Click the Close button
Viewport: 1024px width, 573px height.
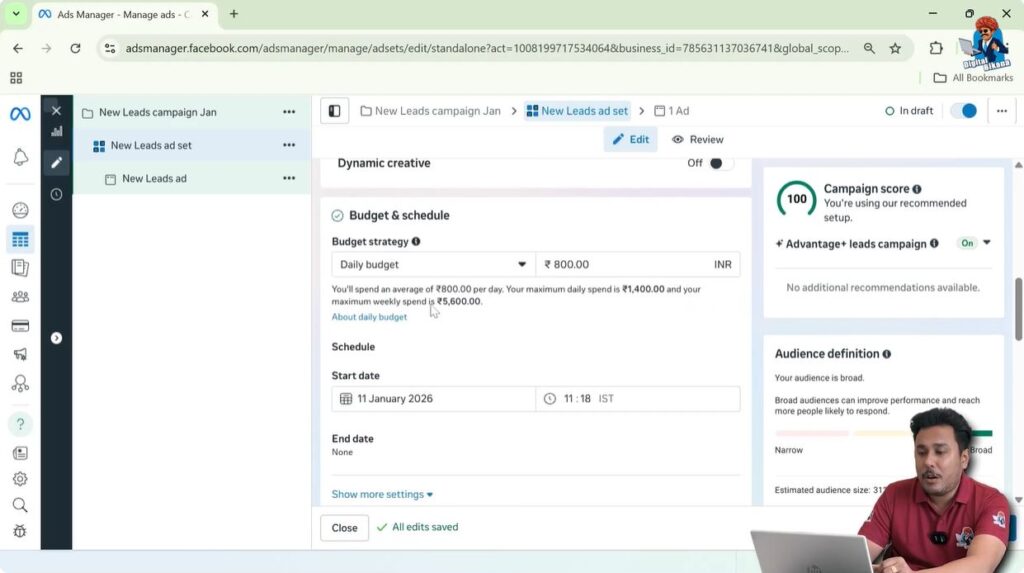(x=344, y=528)
